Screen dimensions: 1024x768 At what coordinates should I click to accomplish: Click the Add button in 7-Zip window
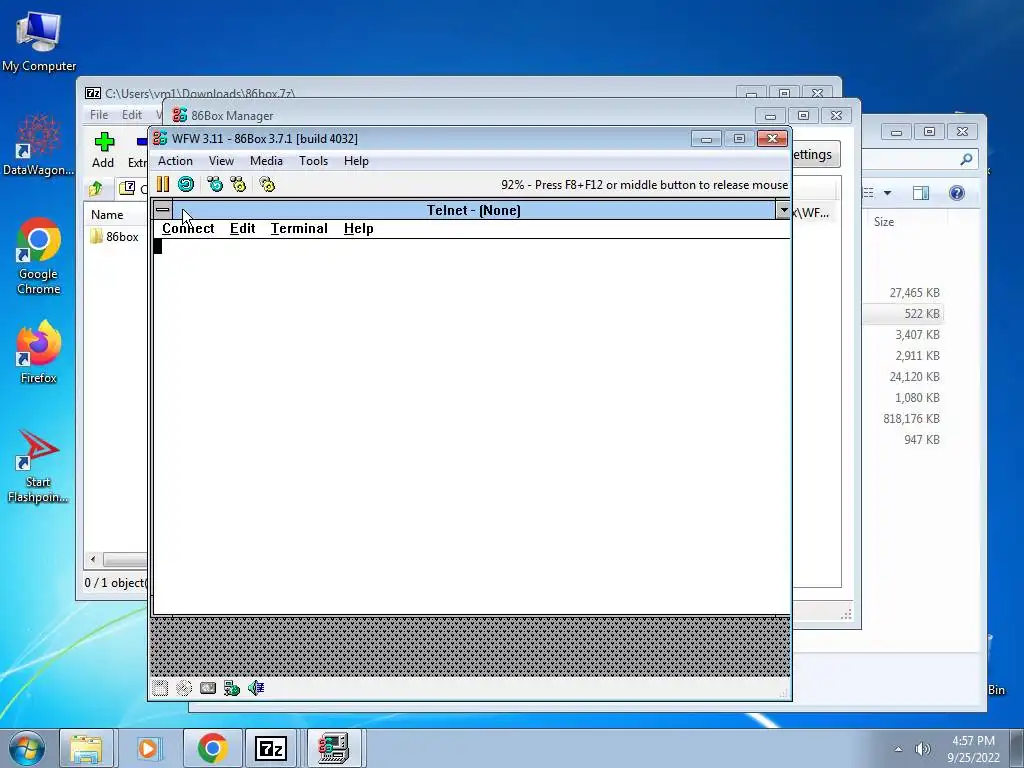(103, 150)
